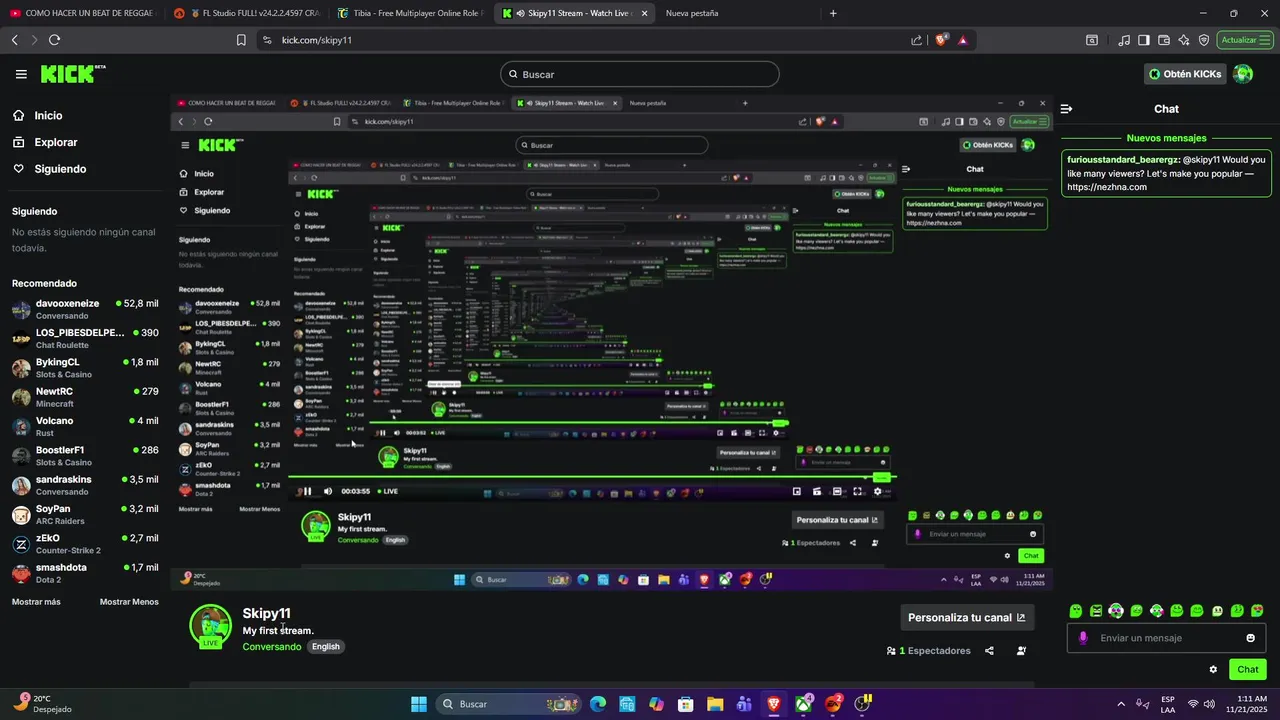Open recommended channel Volcano
Image resolution: width=1280 pixels, height=720 pixels.
[85, 426]
